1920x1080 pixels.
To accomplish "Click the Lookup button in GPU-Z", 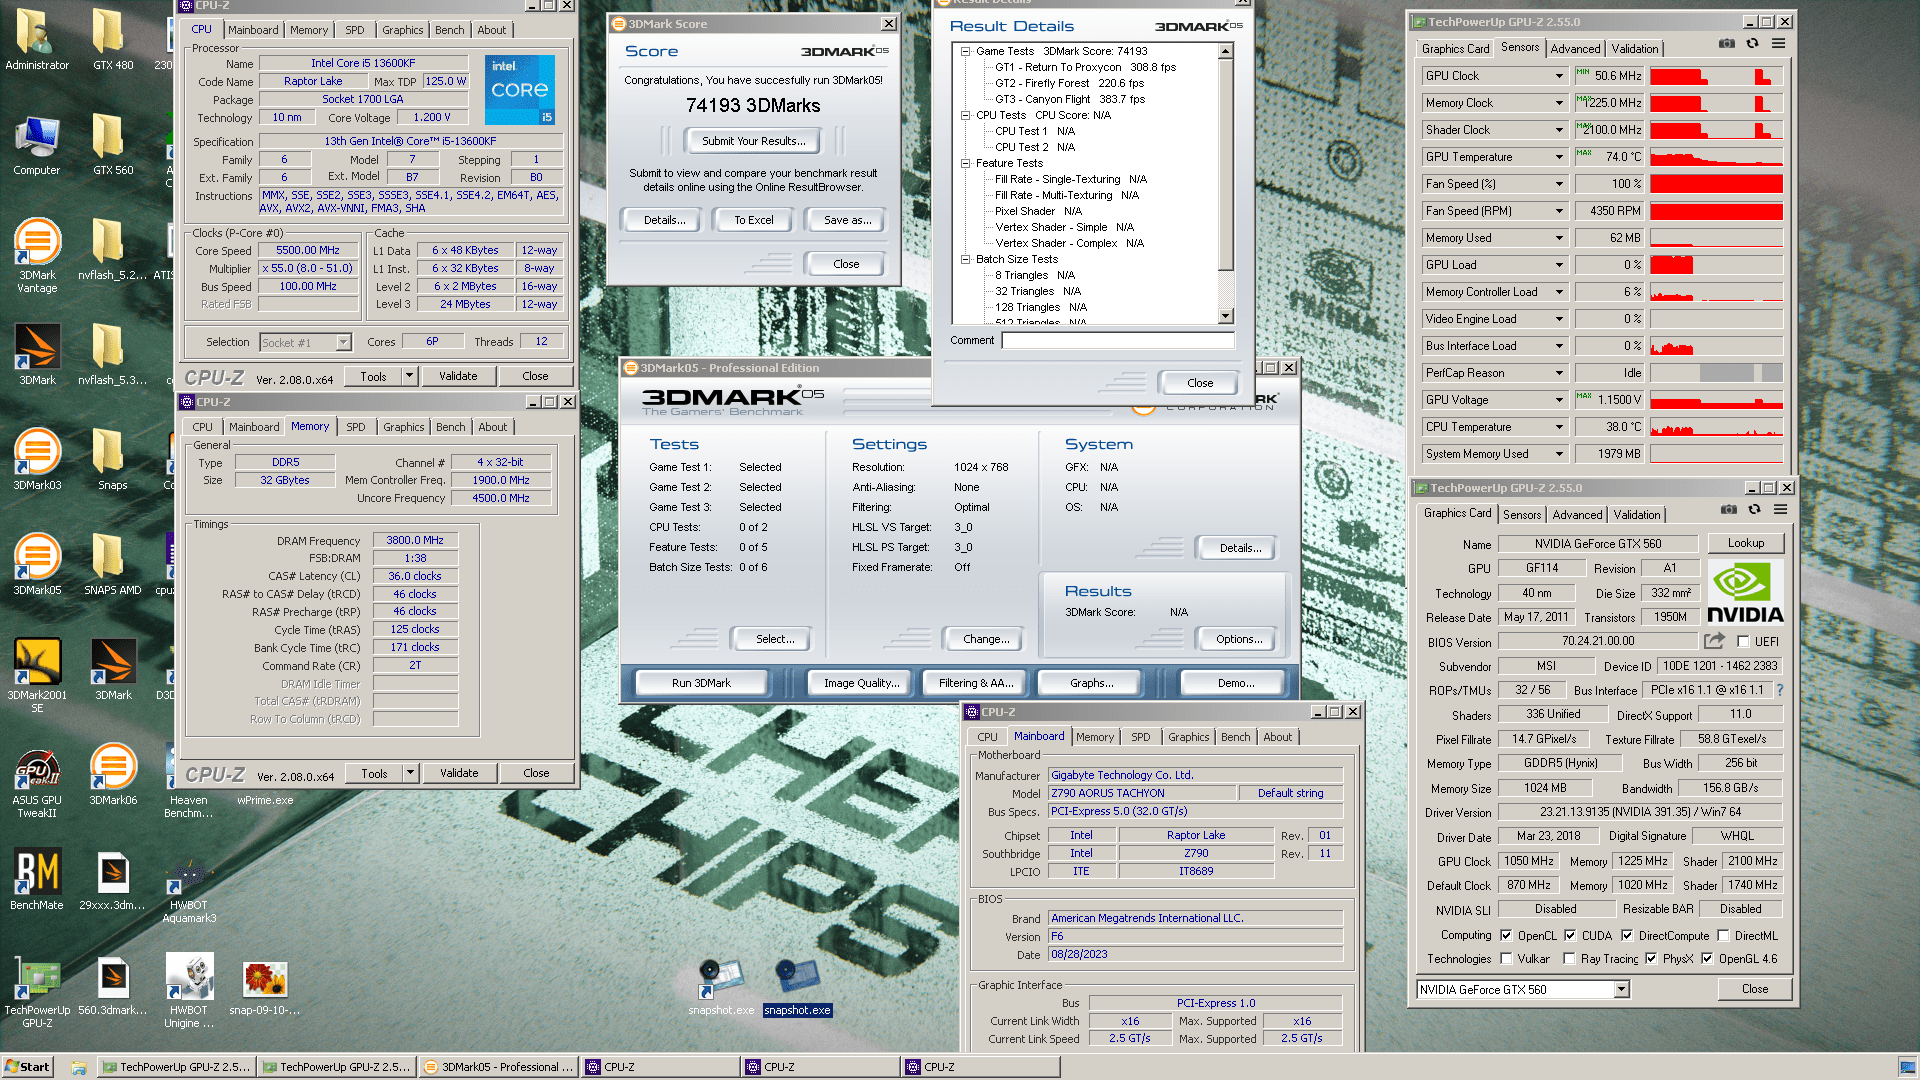I will tap(1745, 543).
